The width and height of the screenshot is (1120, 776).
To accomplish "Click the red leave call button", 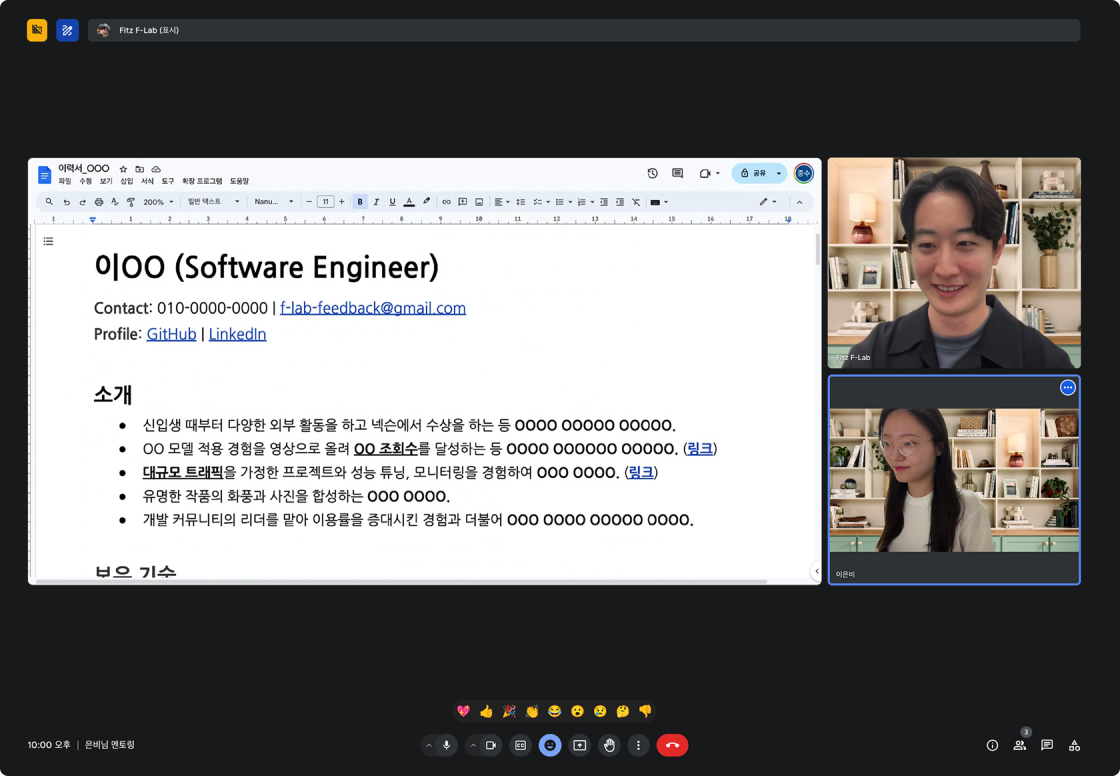I will [672, 745].
